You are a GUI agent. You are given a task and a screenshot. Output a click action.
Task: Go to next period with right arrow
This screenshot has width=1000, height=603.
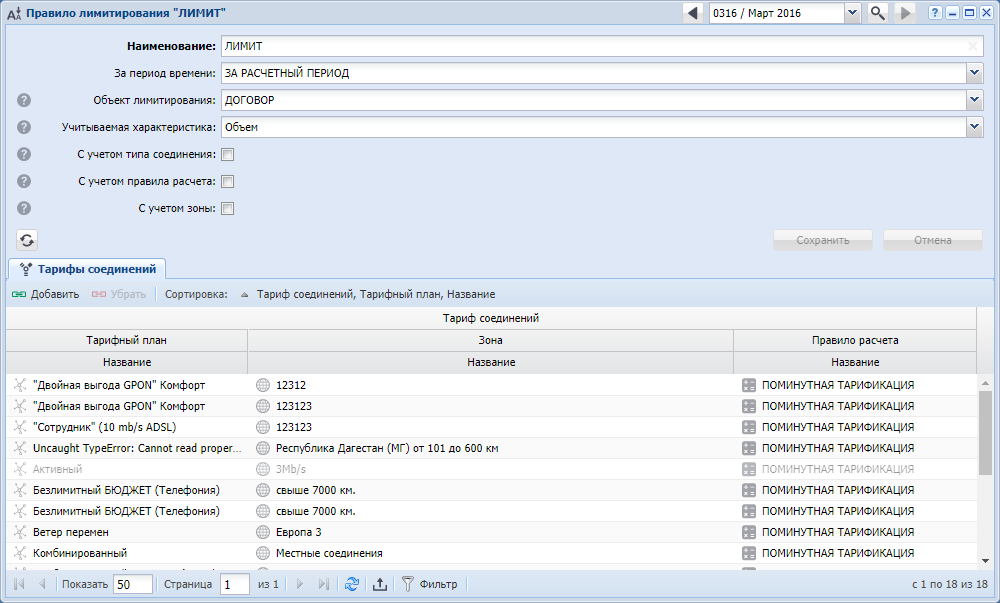(x=905, y=13)
